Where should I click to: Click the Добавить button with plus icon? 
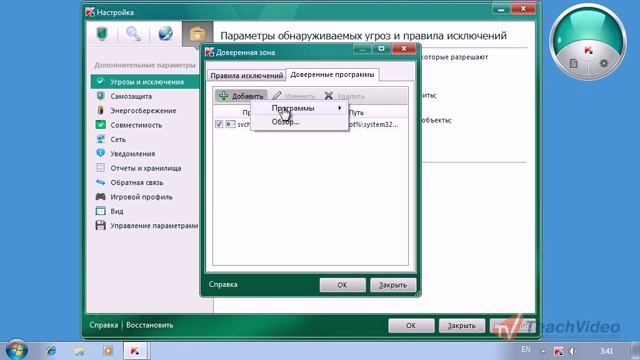coord(241,96)
